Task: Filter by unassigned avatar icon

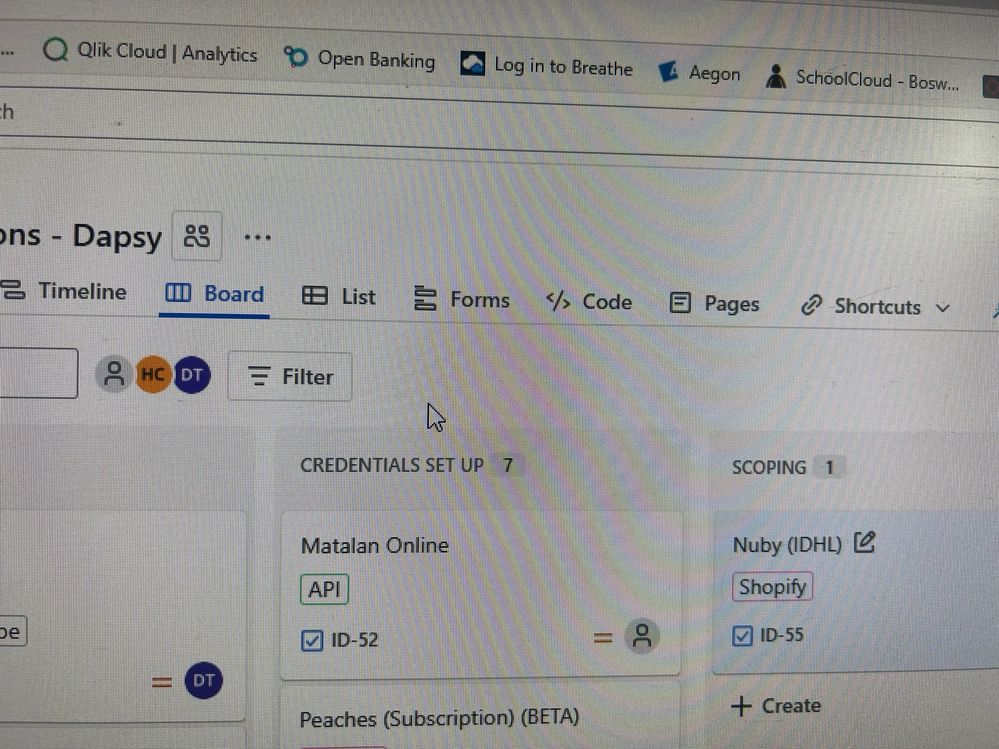Action: (114, 374)
